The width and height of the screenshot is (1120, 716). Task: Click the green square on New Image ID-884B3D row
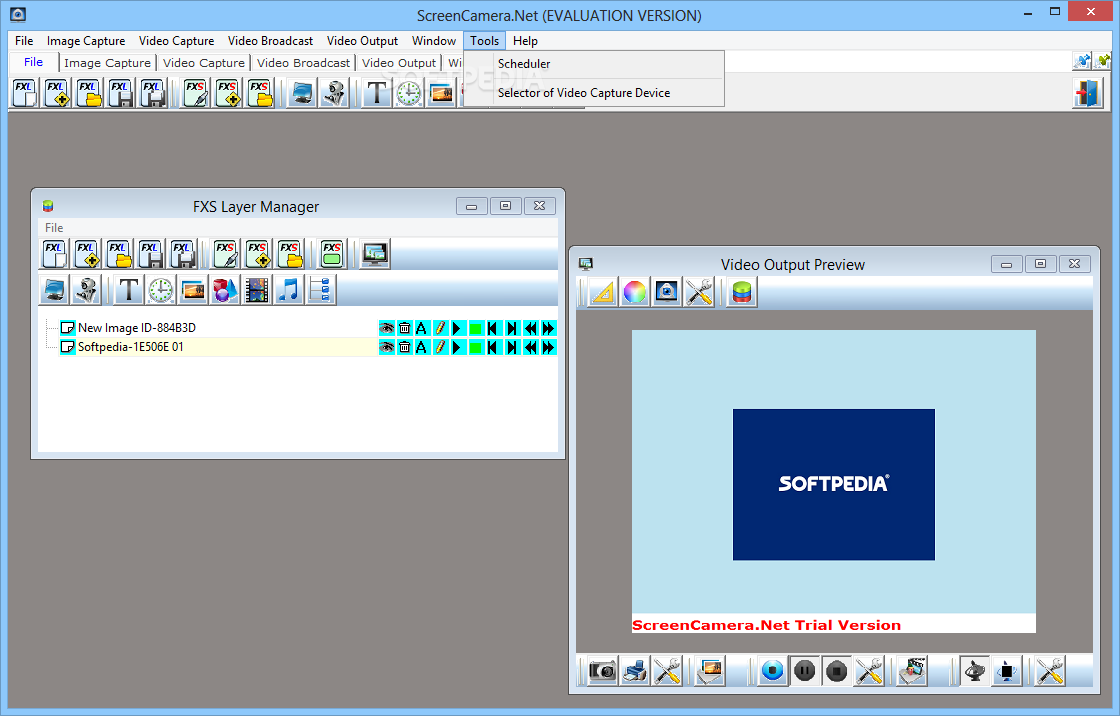[476, 328]
